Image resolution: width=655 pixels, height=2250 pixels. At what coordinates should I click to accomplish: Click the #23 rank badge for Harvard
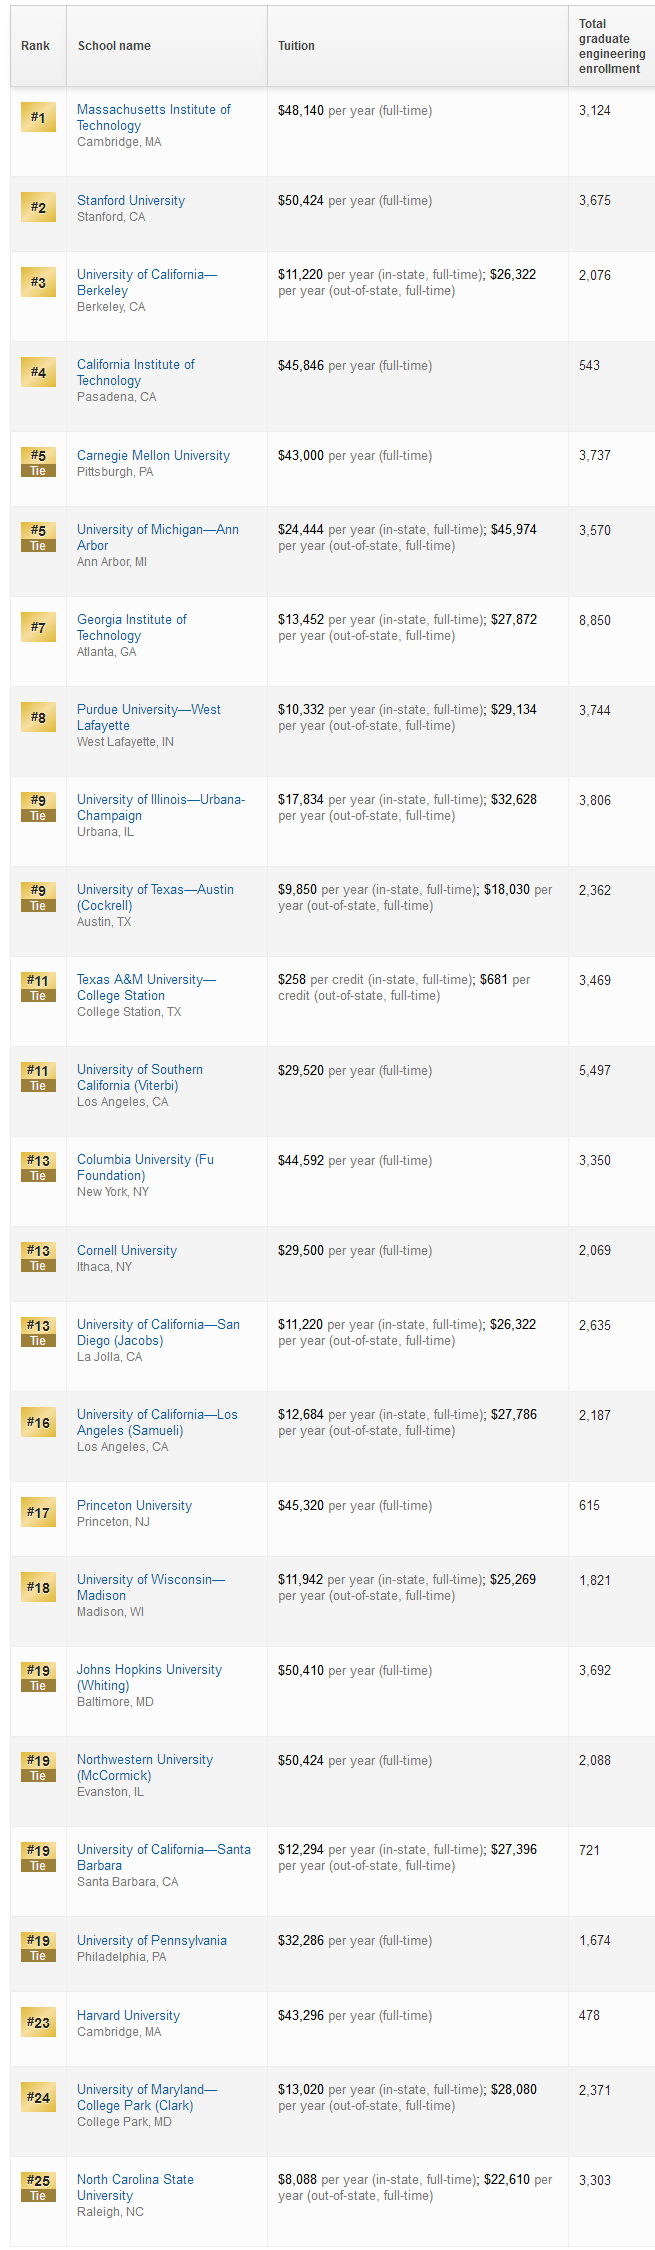(x=38, y=2022)
